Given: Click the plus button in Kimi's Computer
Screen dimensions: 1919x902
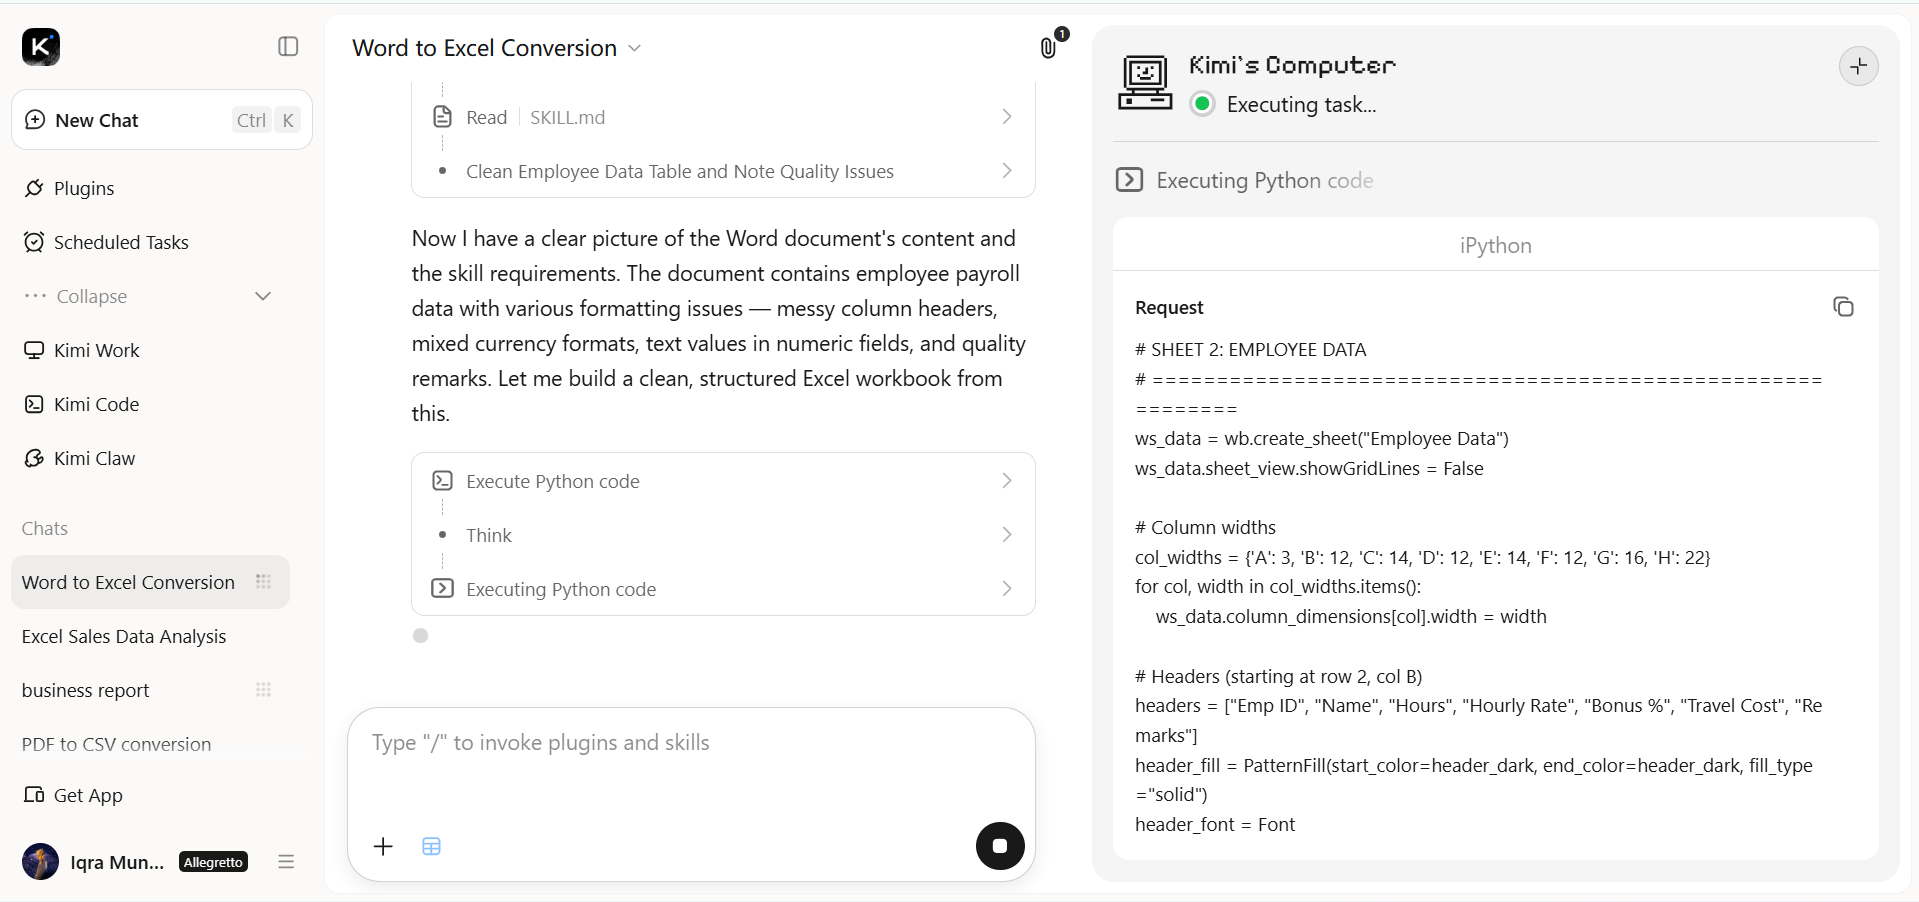Looking at the screenshot, I should (x=1858, y=66).
